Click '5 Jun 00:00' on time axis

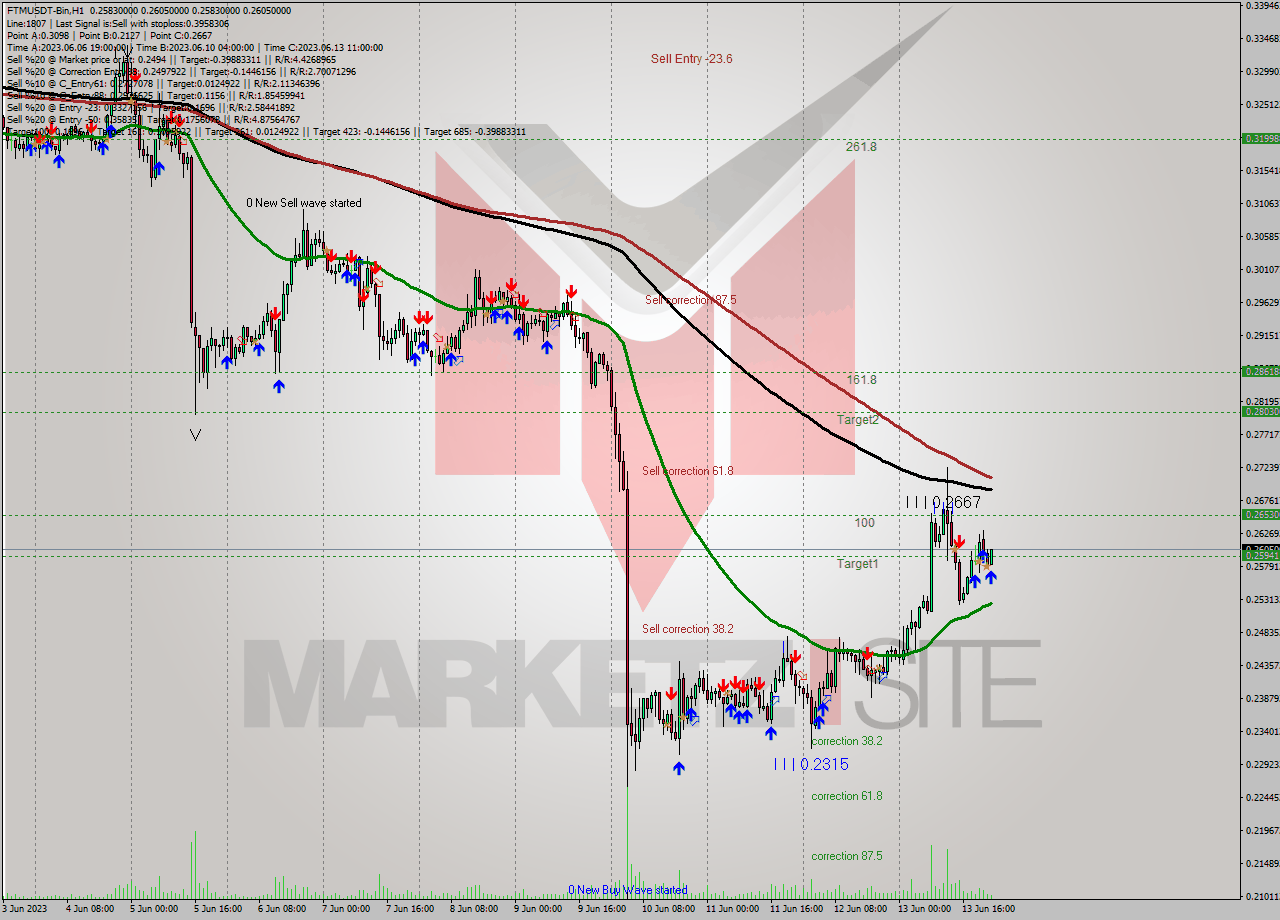(x=155, y=909)
